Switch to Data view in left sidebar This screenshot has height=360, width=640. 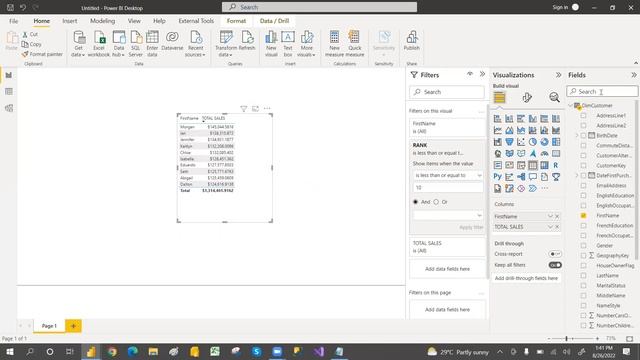tap(9, 92)
